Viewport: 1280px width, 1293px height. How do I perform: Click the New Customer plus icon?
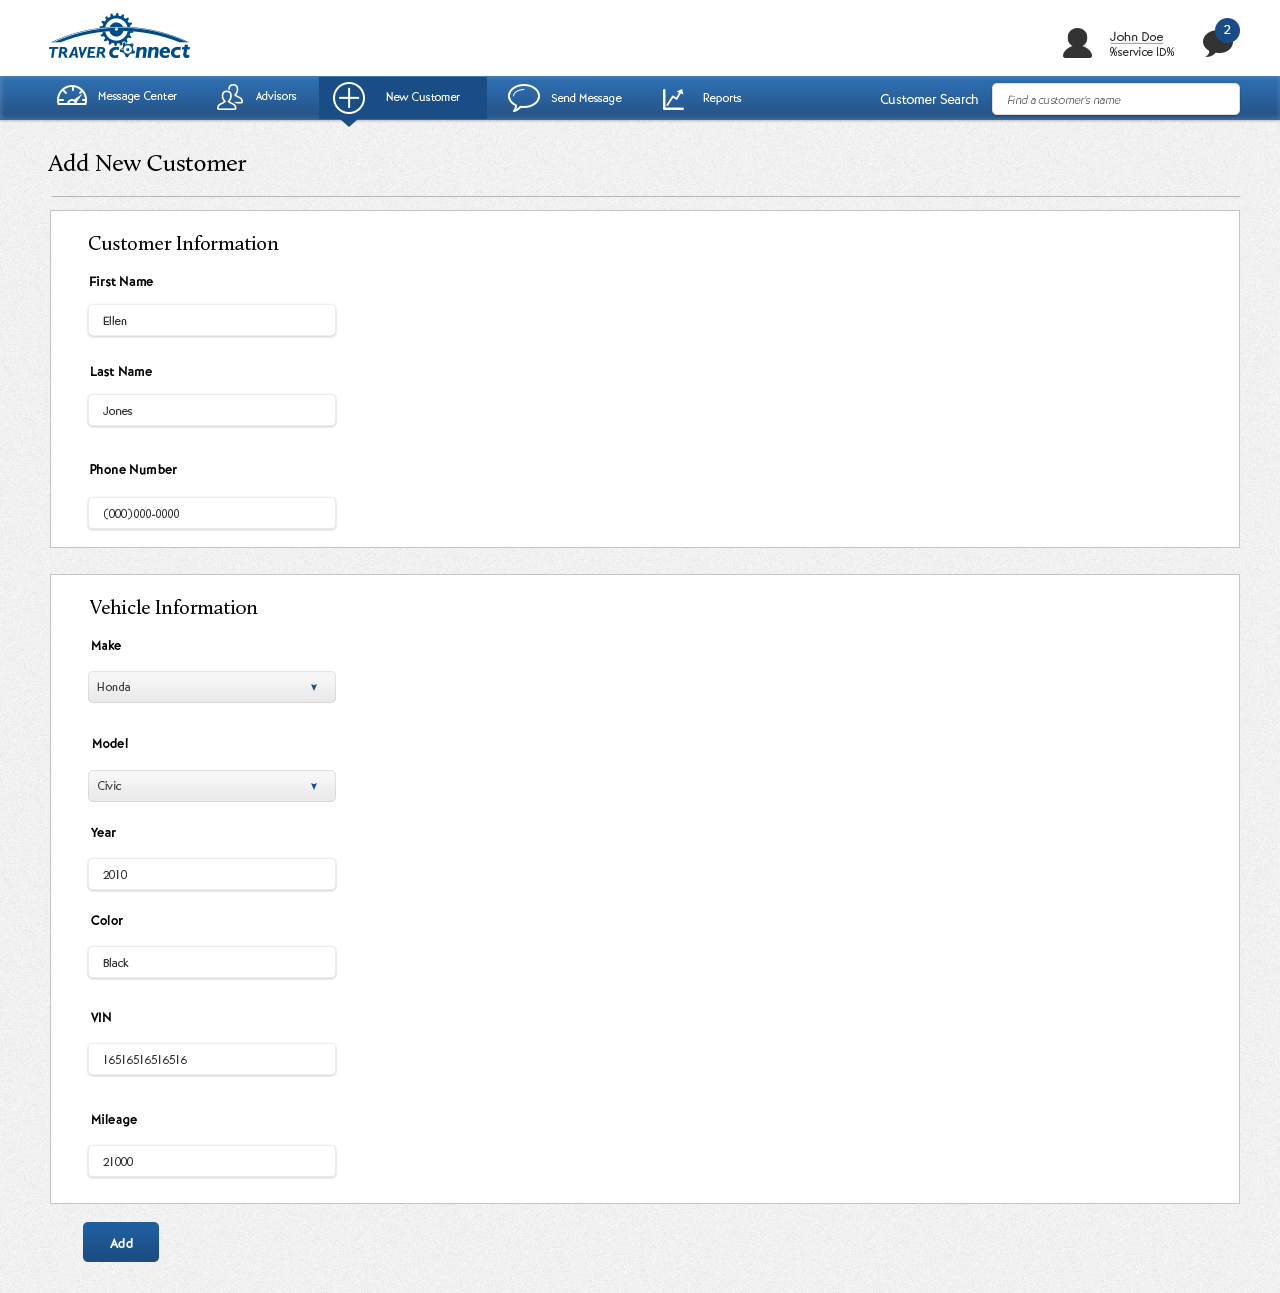[x=349, y=98]
